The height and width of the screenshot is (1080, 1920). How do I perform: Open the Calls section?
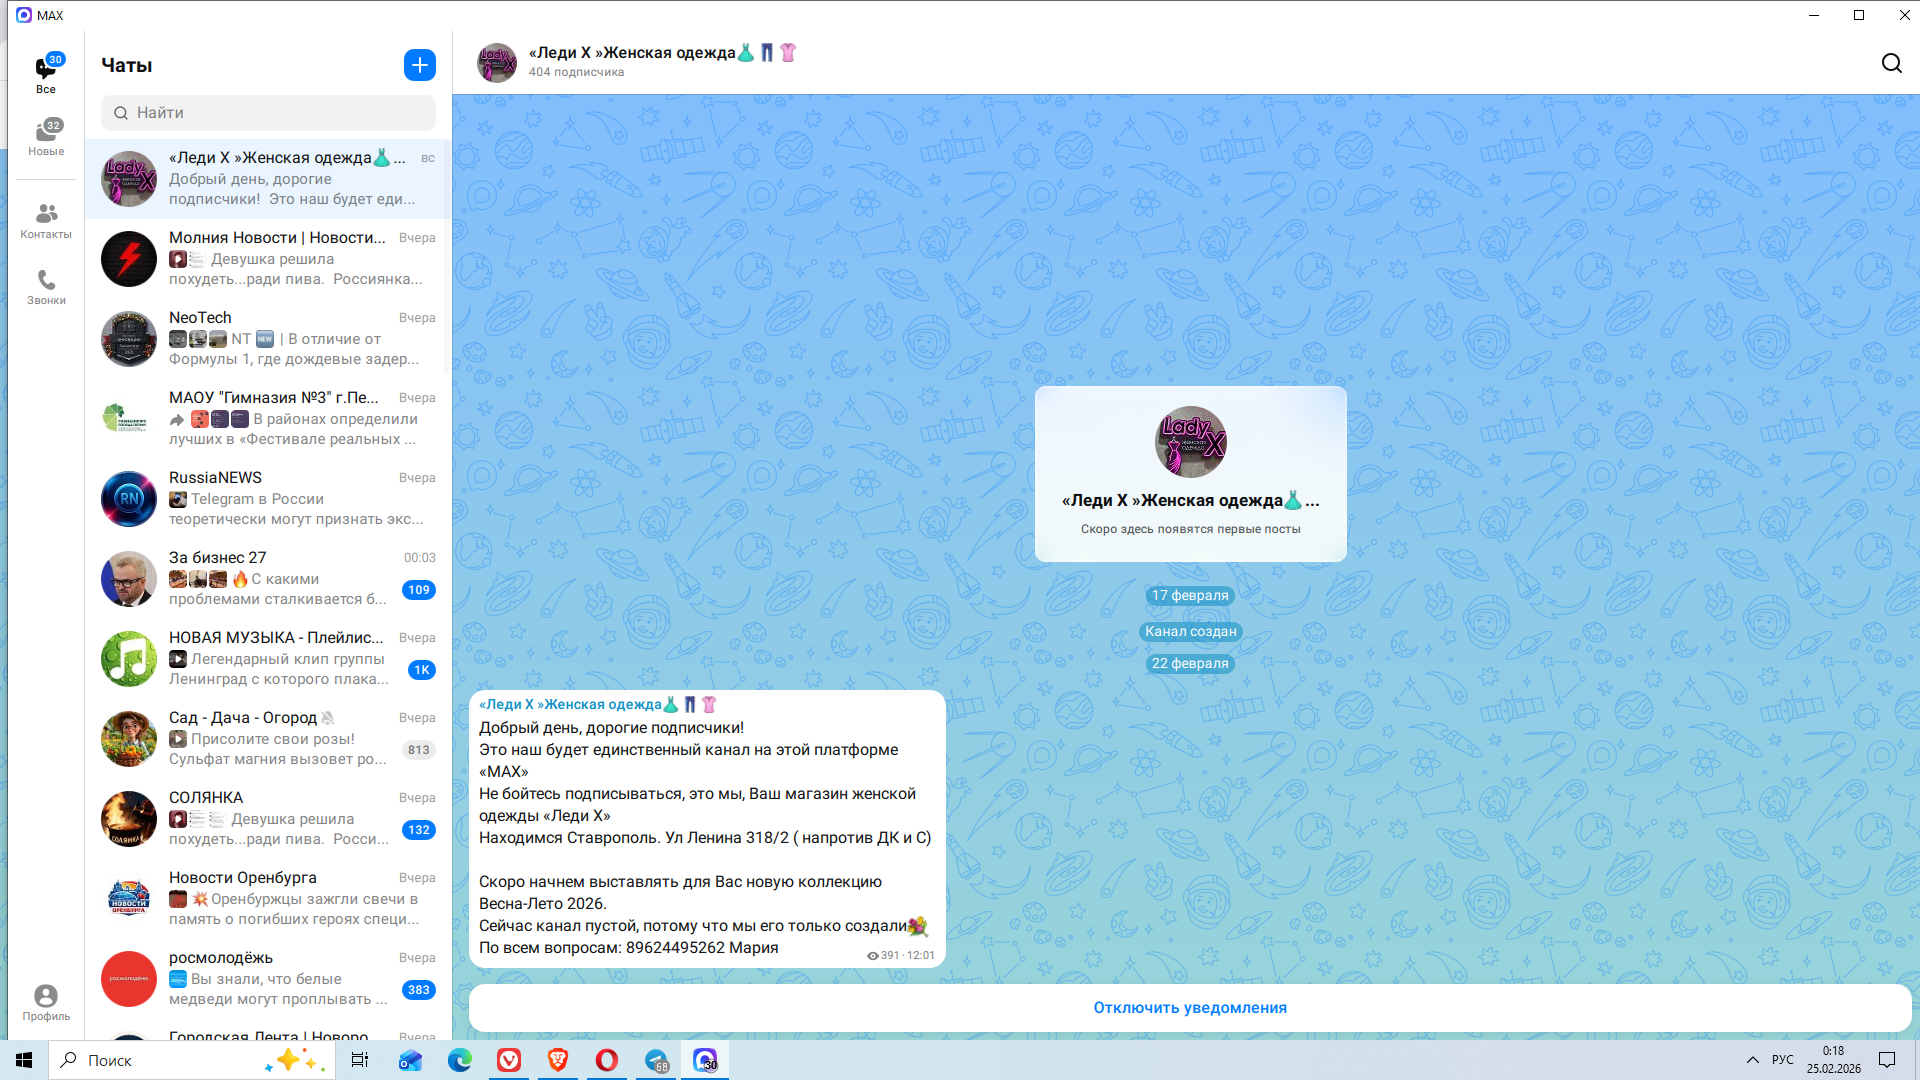click(x=46, y=286)
